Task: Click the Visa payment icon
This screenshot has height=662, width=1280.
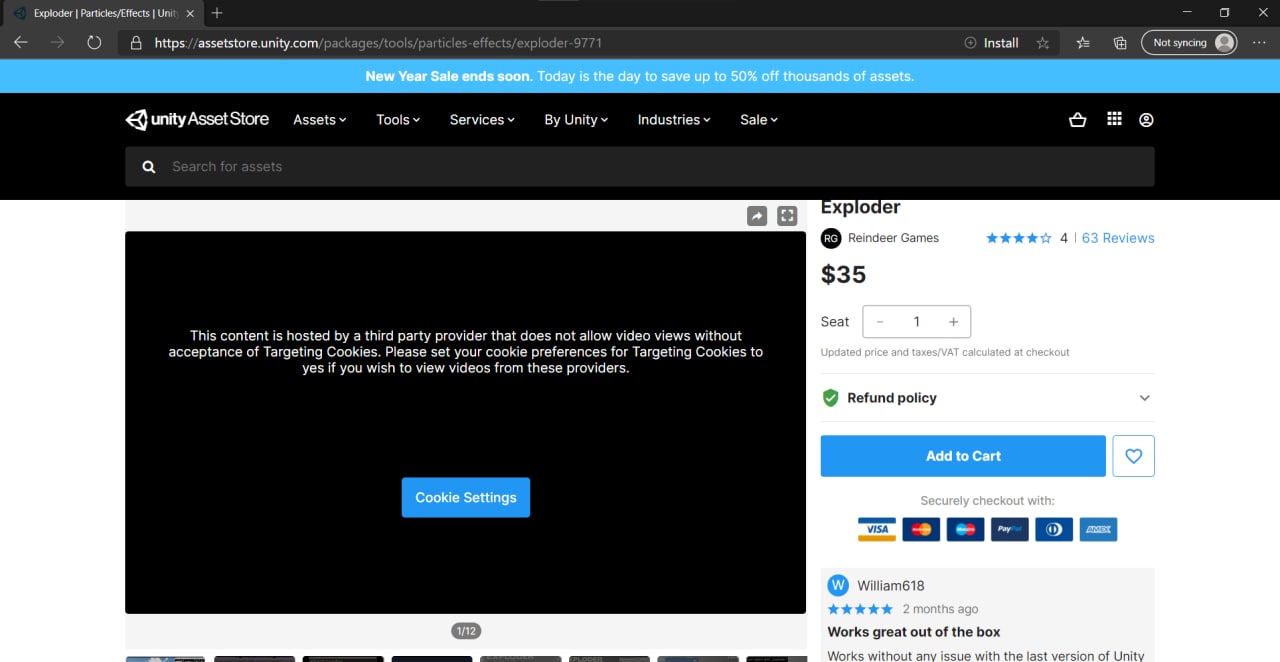Action: coord(877,529)
